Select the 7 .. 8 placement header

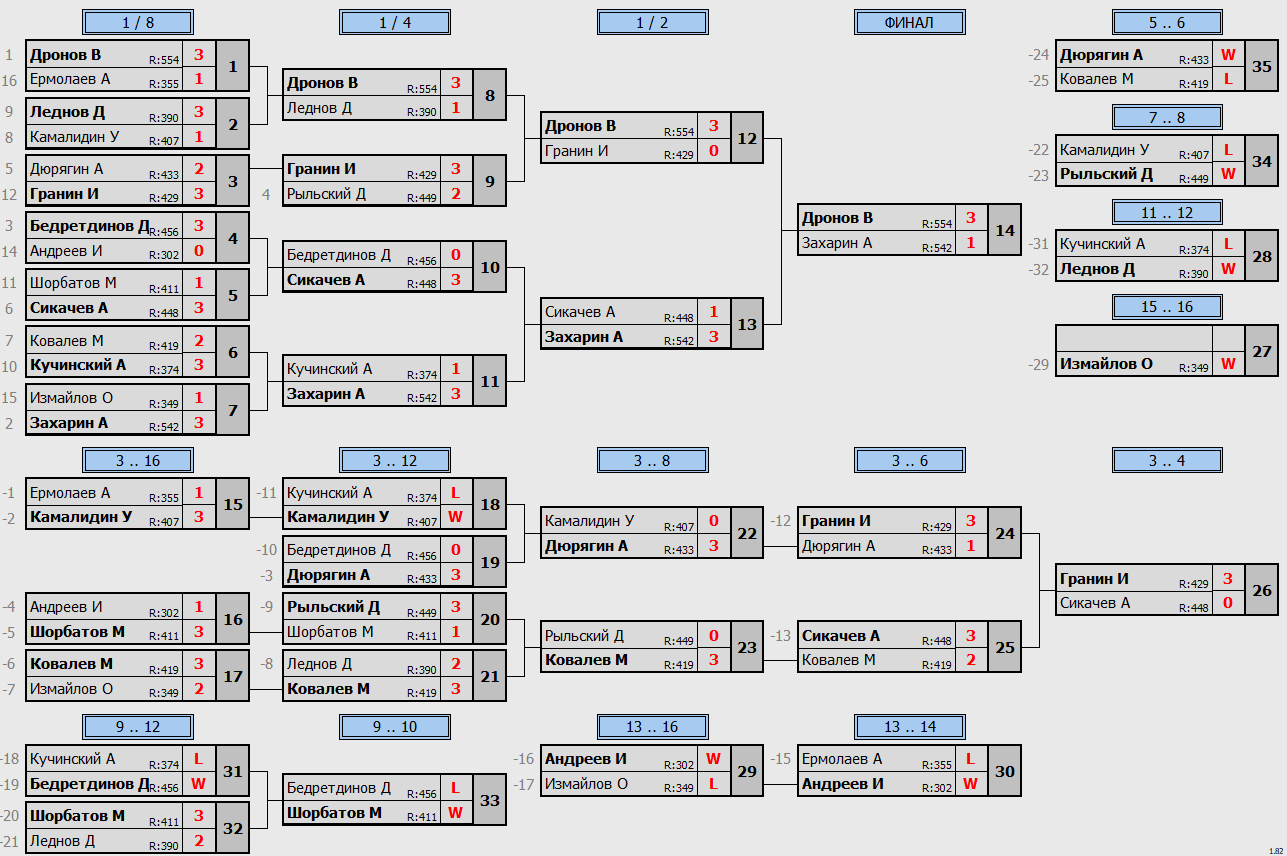[1167, 118]
